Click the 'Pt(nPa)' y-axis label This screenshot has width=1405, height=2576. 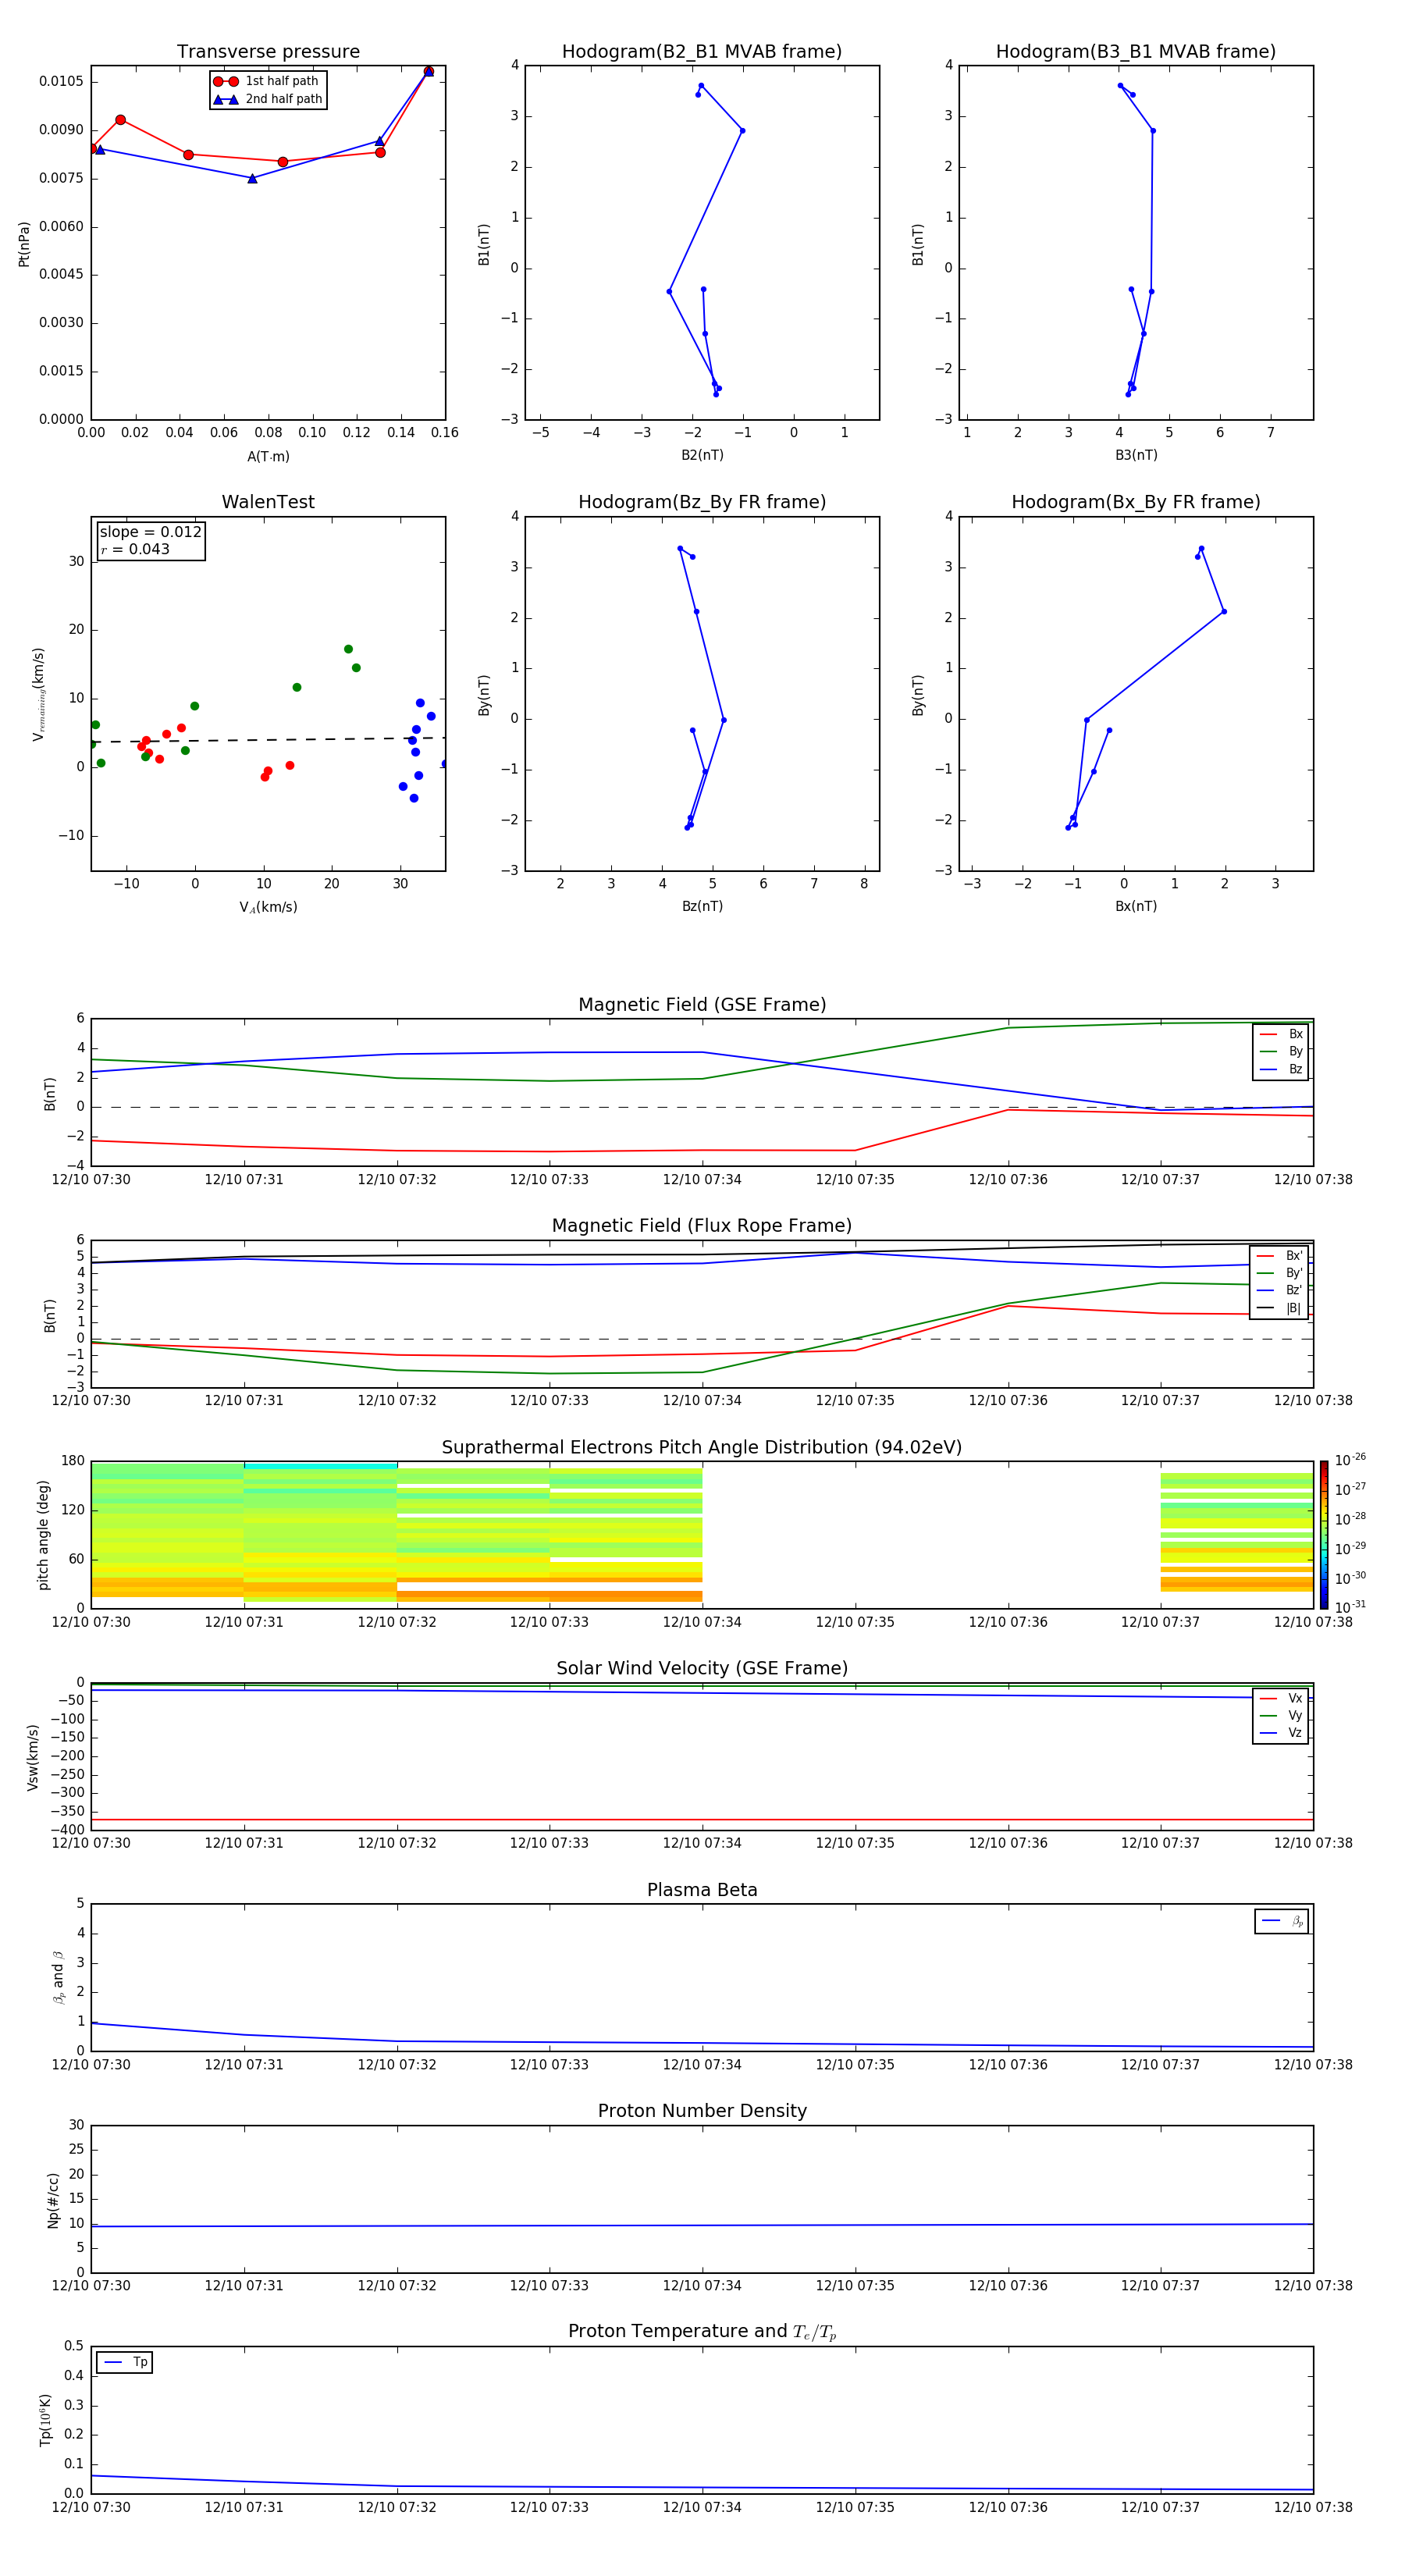point(24,244)
